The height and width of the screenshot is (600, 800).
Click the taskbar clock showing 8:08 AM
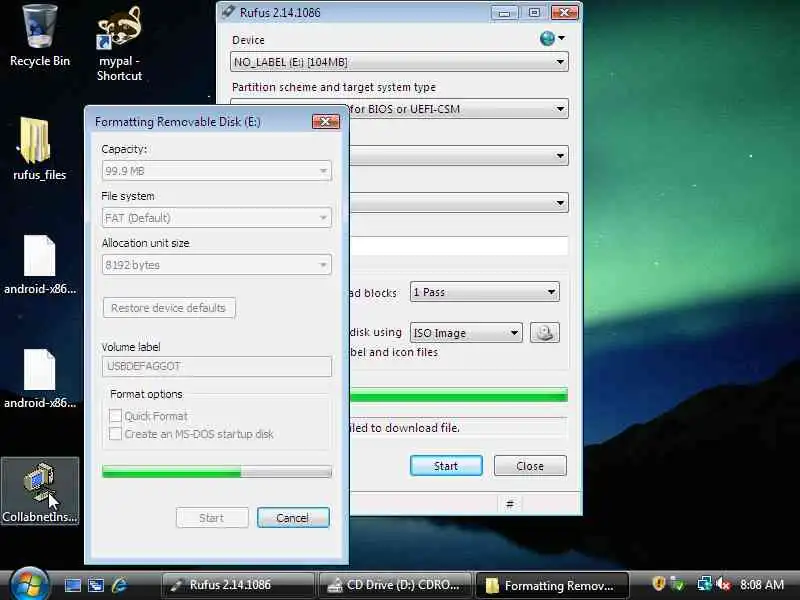pos(762,584)
